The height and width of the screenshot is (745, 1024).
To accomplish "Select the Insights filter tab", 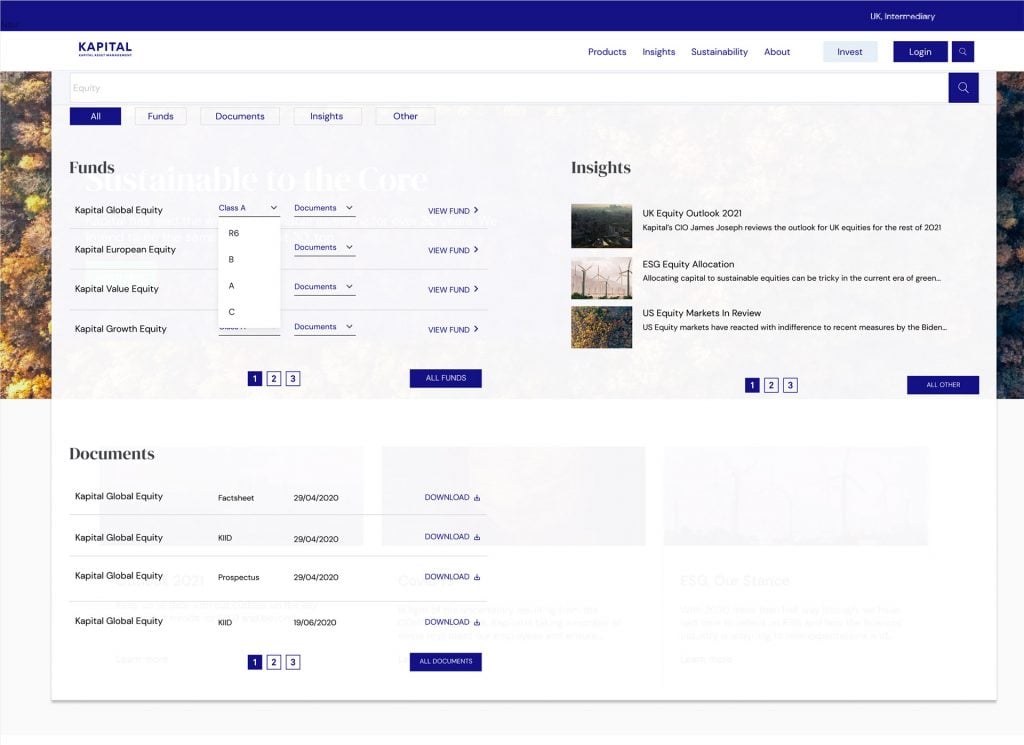I will (327, 116).
